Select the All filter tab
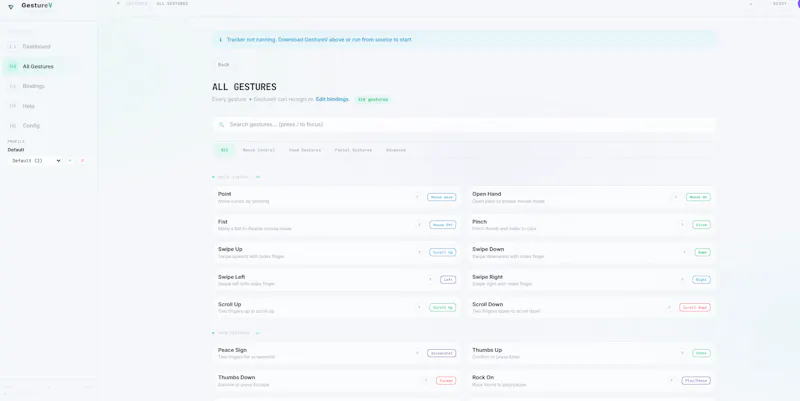 point(224,150)
